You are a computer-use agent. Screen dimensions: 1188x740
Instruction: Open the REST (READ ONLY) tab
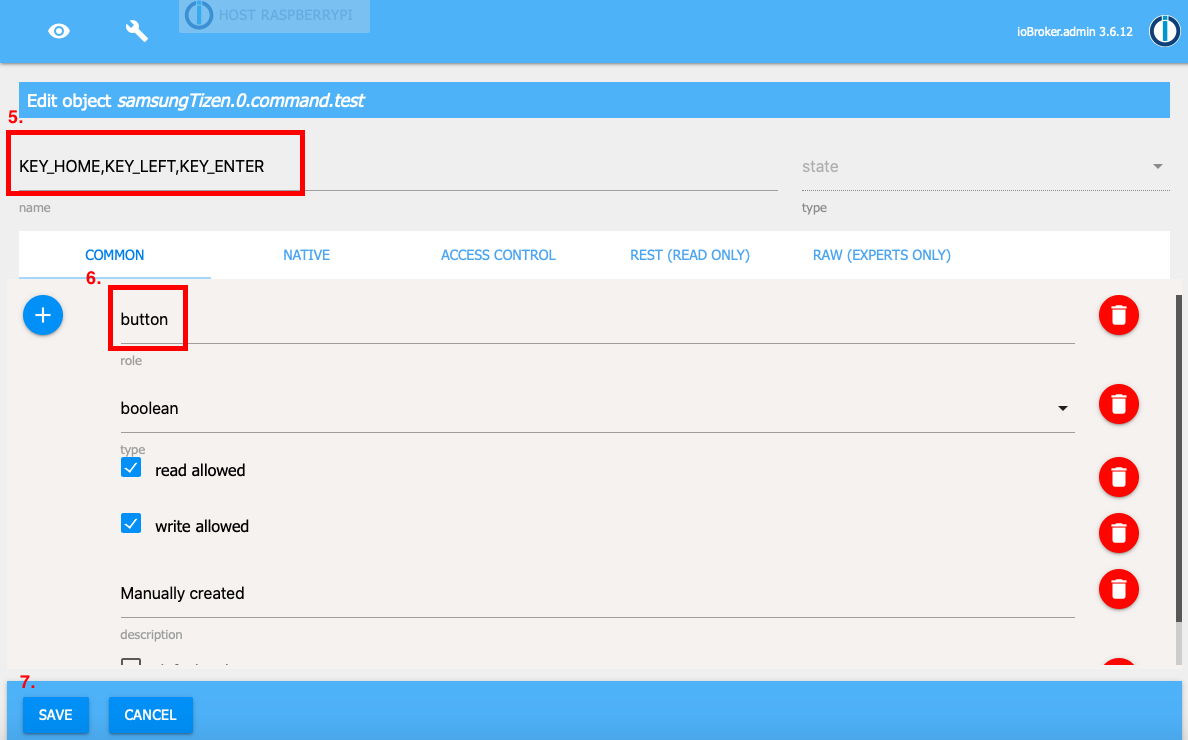pos(689,255)
